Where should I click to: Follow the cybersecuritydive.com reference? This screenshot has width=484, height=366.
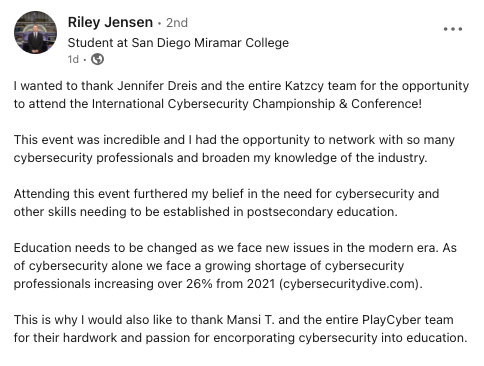(x=349, y=284)
